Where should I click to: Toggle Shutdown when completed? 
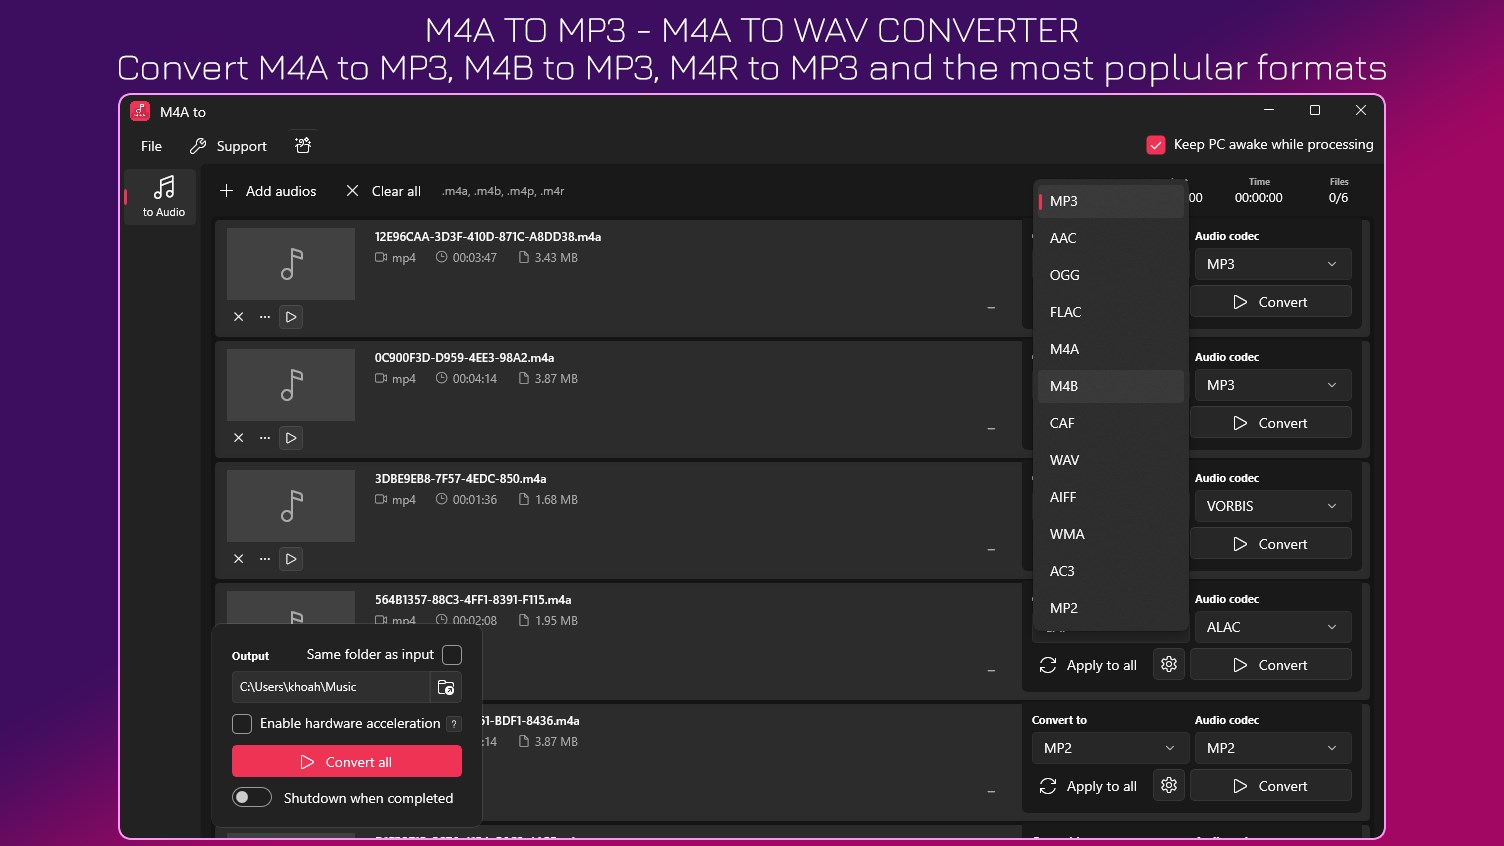click(x=252, y=797)
